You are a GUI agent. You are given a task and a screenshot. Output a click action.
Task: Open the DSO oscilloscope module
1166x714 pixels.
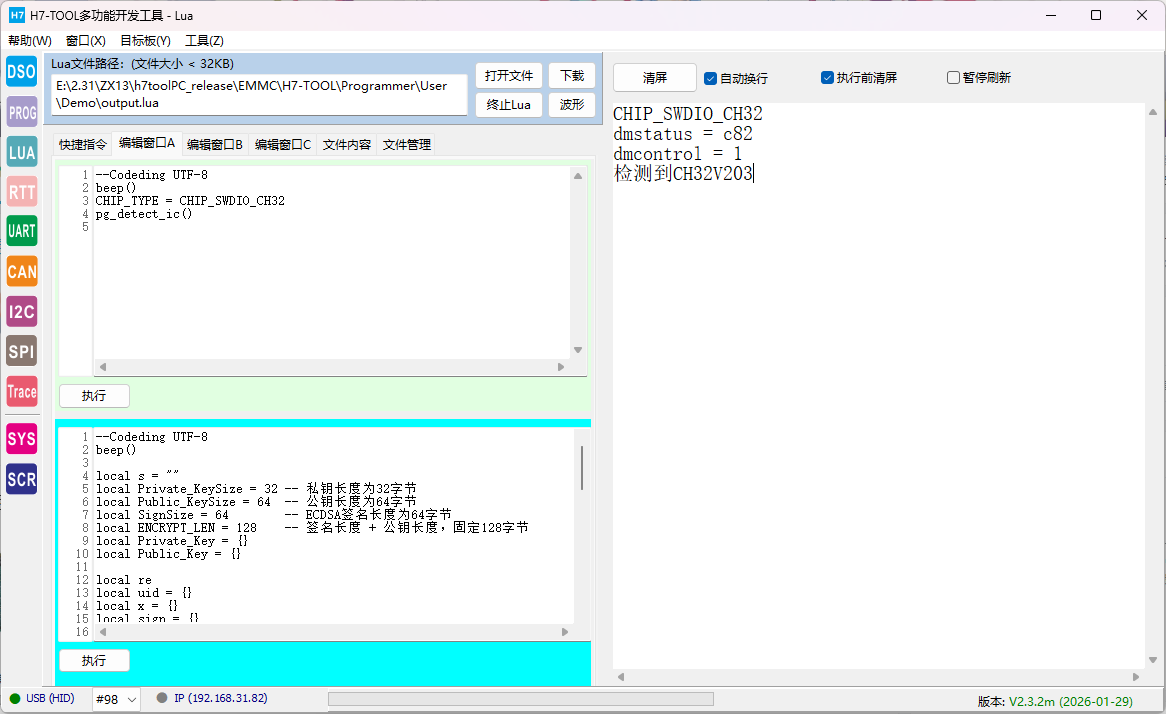[22, 72]
